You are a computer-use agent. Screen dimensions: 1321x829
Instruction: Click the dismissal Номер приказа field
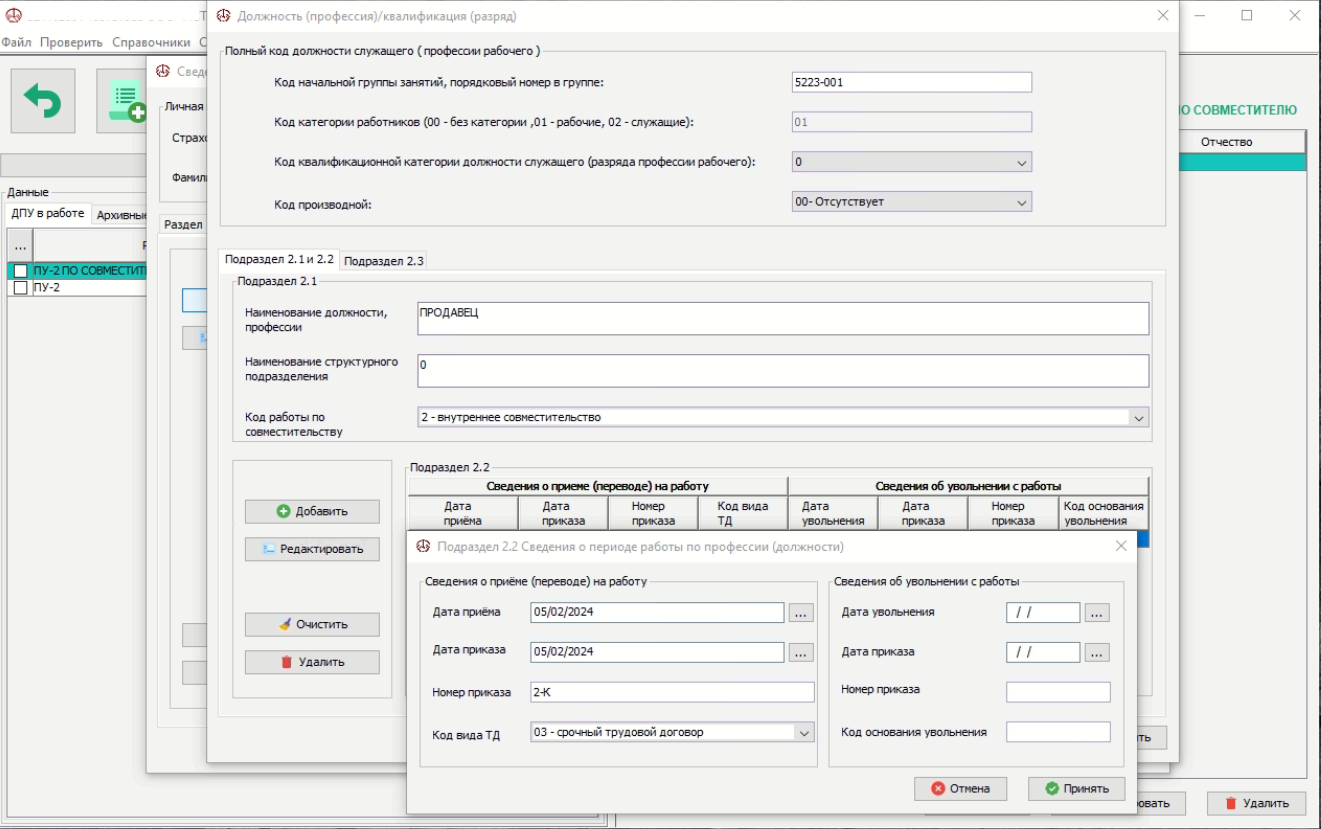tap(1058, 692)
